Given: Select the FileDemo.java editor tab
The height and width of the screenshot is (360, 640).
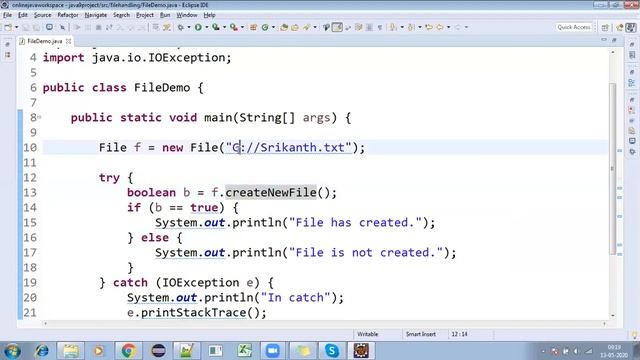Looking at the screenshot, I should [44, 41].
